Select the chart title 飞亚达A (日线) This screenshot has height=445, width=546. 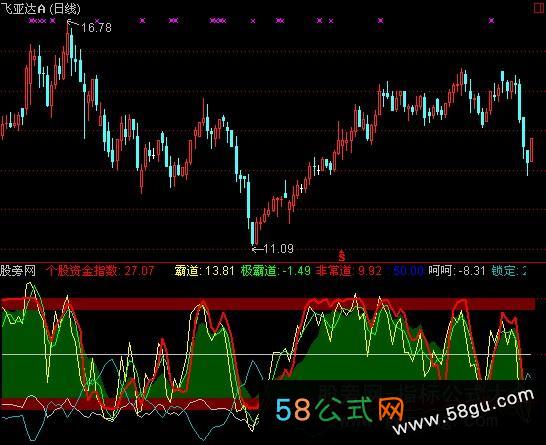coord(40,8)
